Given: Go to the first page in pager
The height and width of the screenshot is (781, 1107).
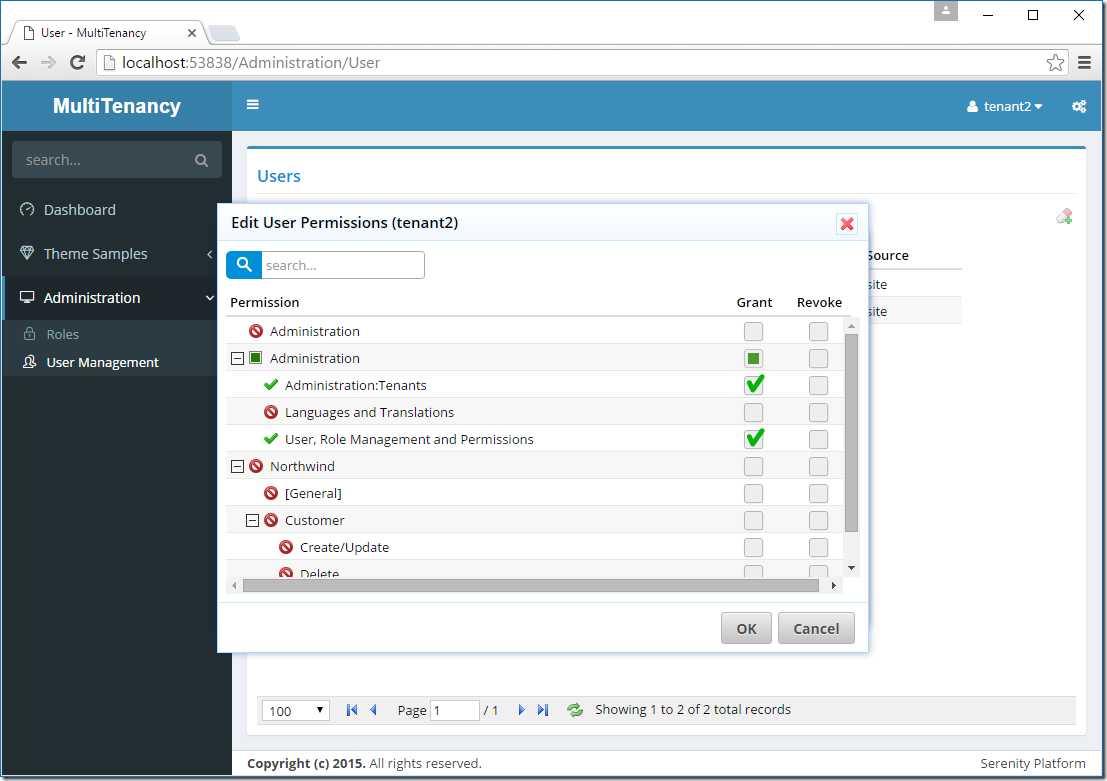Looking at the screenshot, I should [352, 710].
